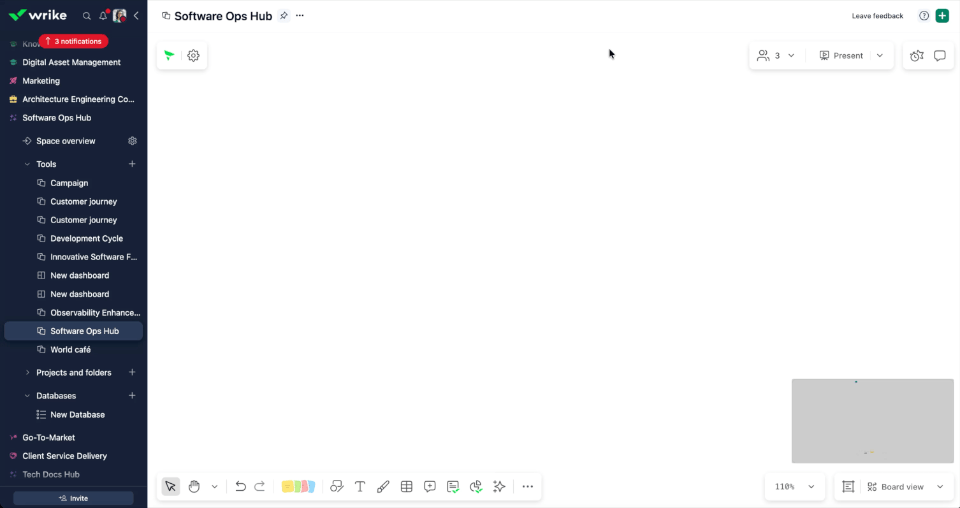Open Go-To-Market space
The image size is (960, 508).
tap(48, 438)
